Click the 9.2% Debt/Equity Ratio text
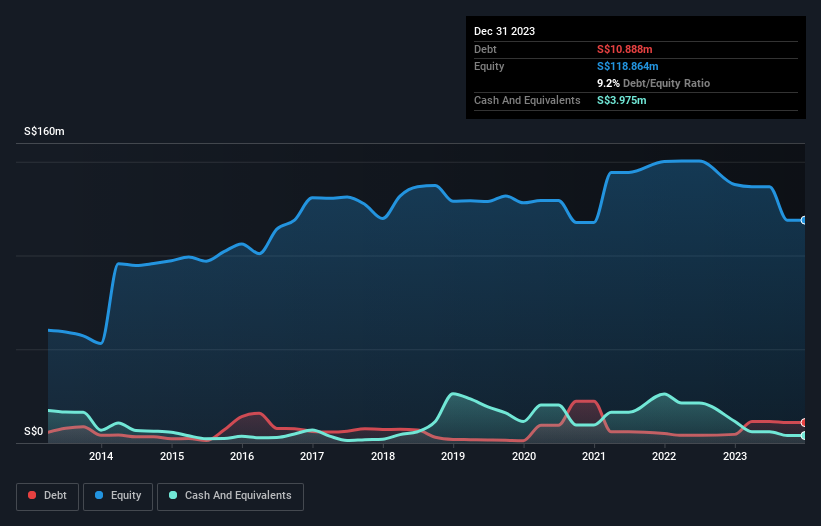Viewport: 821px width, 526px height. 653,83
